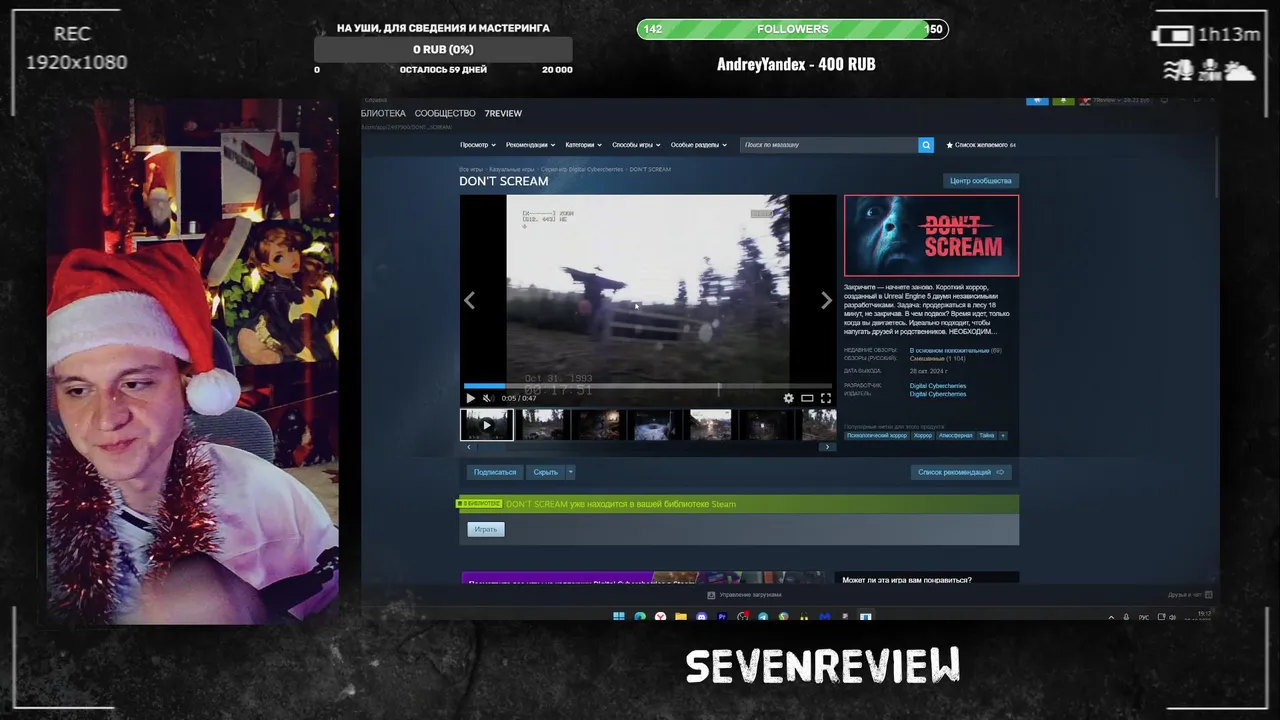Click the Играть play button
Viewport: 1280px width, 720px height.
coord(486,529)
